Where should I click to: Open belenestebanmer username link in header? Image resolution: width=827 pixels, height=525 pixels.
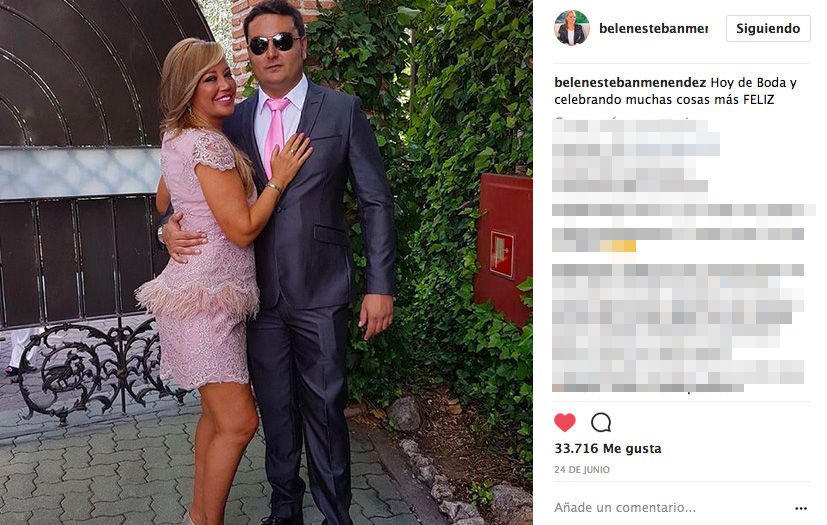click(653, 28)
